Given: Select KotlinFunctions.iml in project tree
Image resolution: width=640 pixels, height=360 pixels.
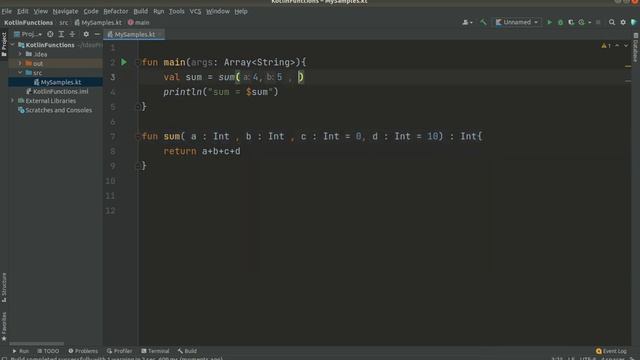Looking at the screenshot, I should [x=56, y=91].
